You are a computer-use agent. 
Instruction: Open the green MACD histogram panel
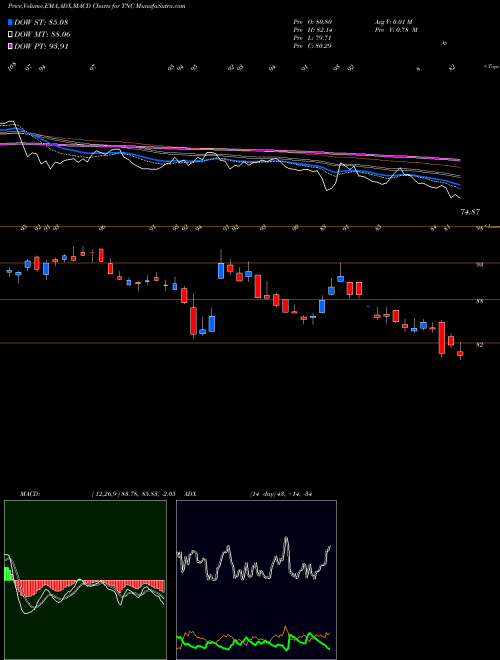point(85,580)
